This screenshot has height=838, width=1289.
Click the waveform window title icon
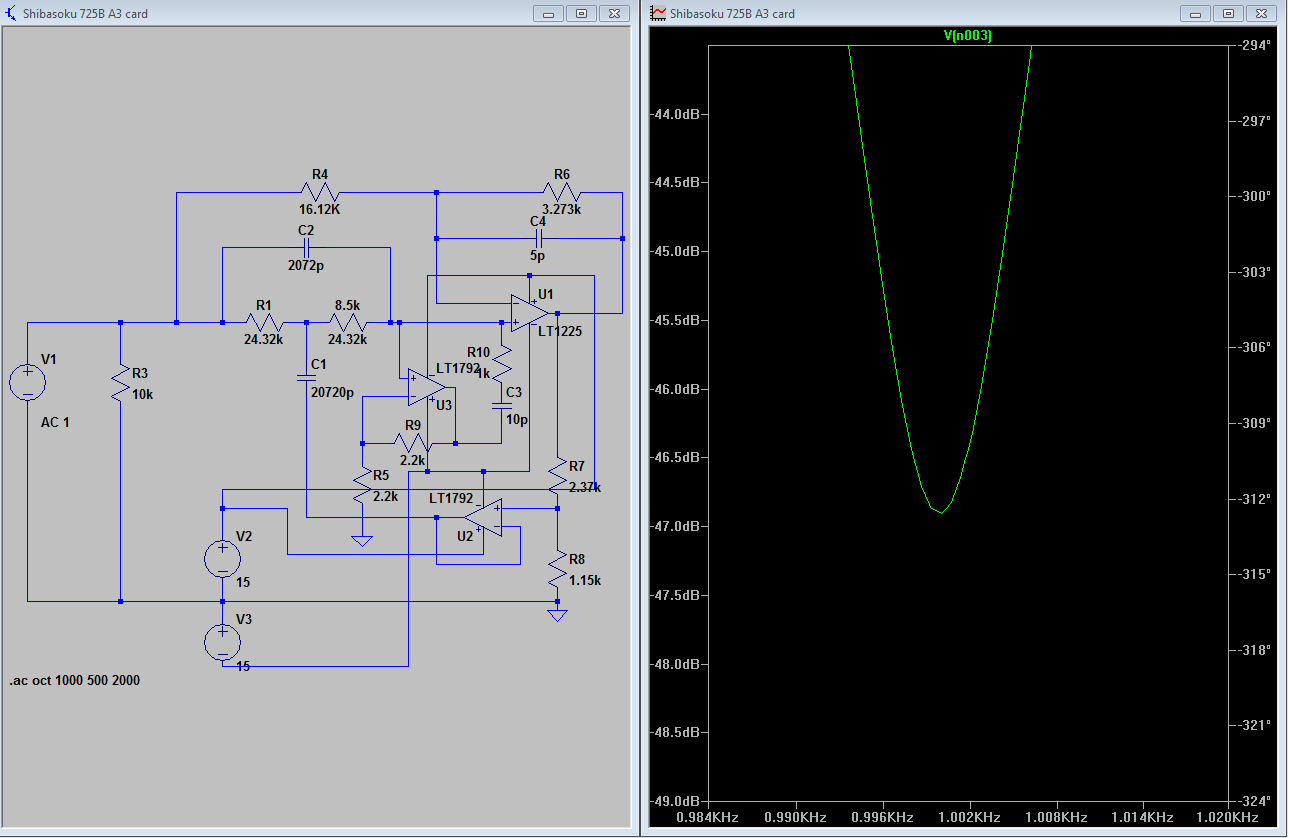coord(658,13)
